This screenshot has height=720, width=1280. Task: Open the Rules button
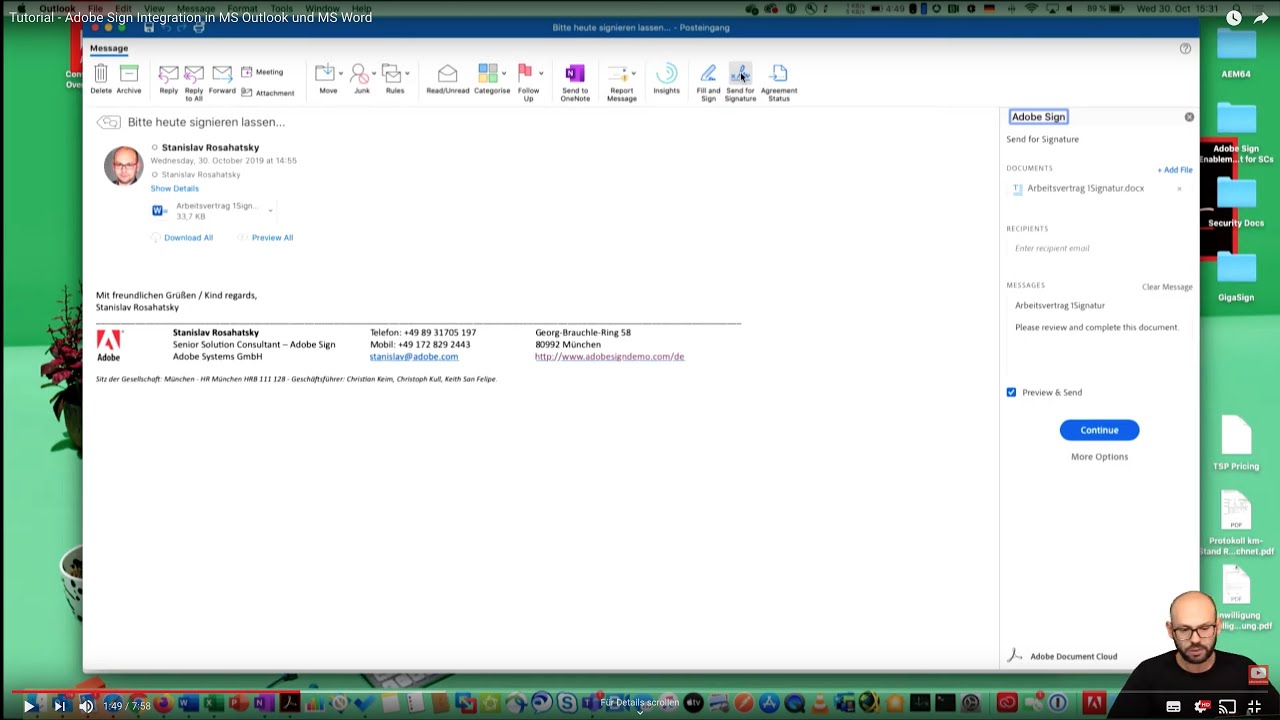(x=393, y=79)
